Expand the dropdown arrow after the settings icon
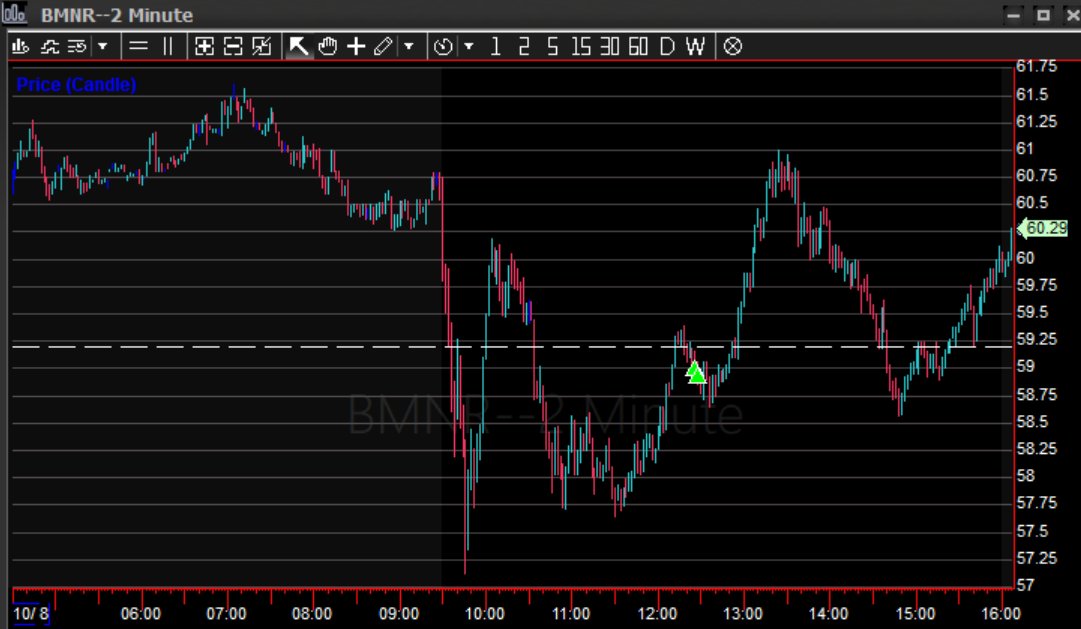 pos(103,46)
